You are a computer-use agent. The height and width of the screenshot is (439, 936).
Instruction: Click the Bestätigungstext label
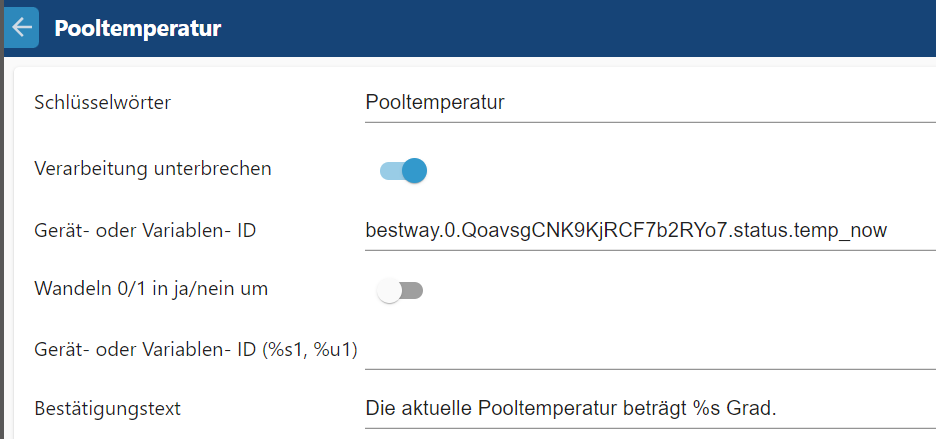[107, 409]
